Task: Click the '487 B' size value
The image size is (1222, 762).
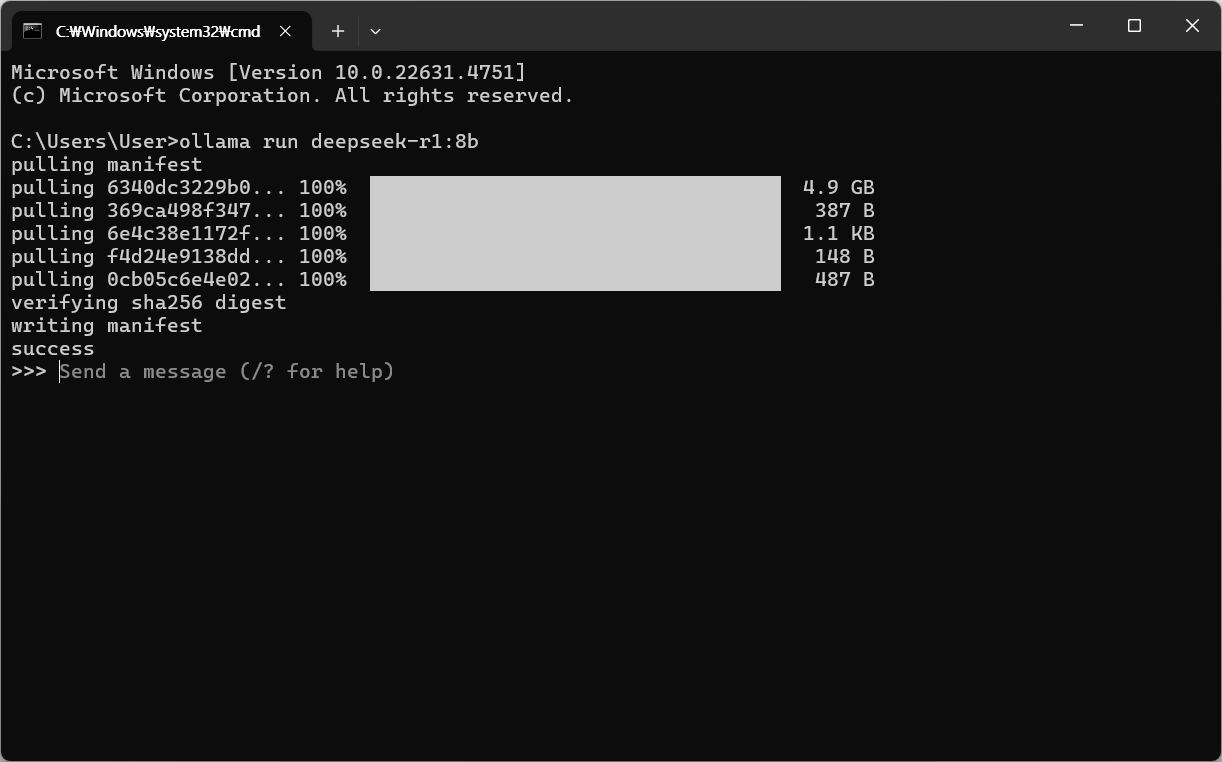Action: click(x=845, y=280)
